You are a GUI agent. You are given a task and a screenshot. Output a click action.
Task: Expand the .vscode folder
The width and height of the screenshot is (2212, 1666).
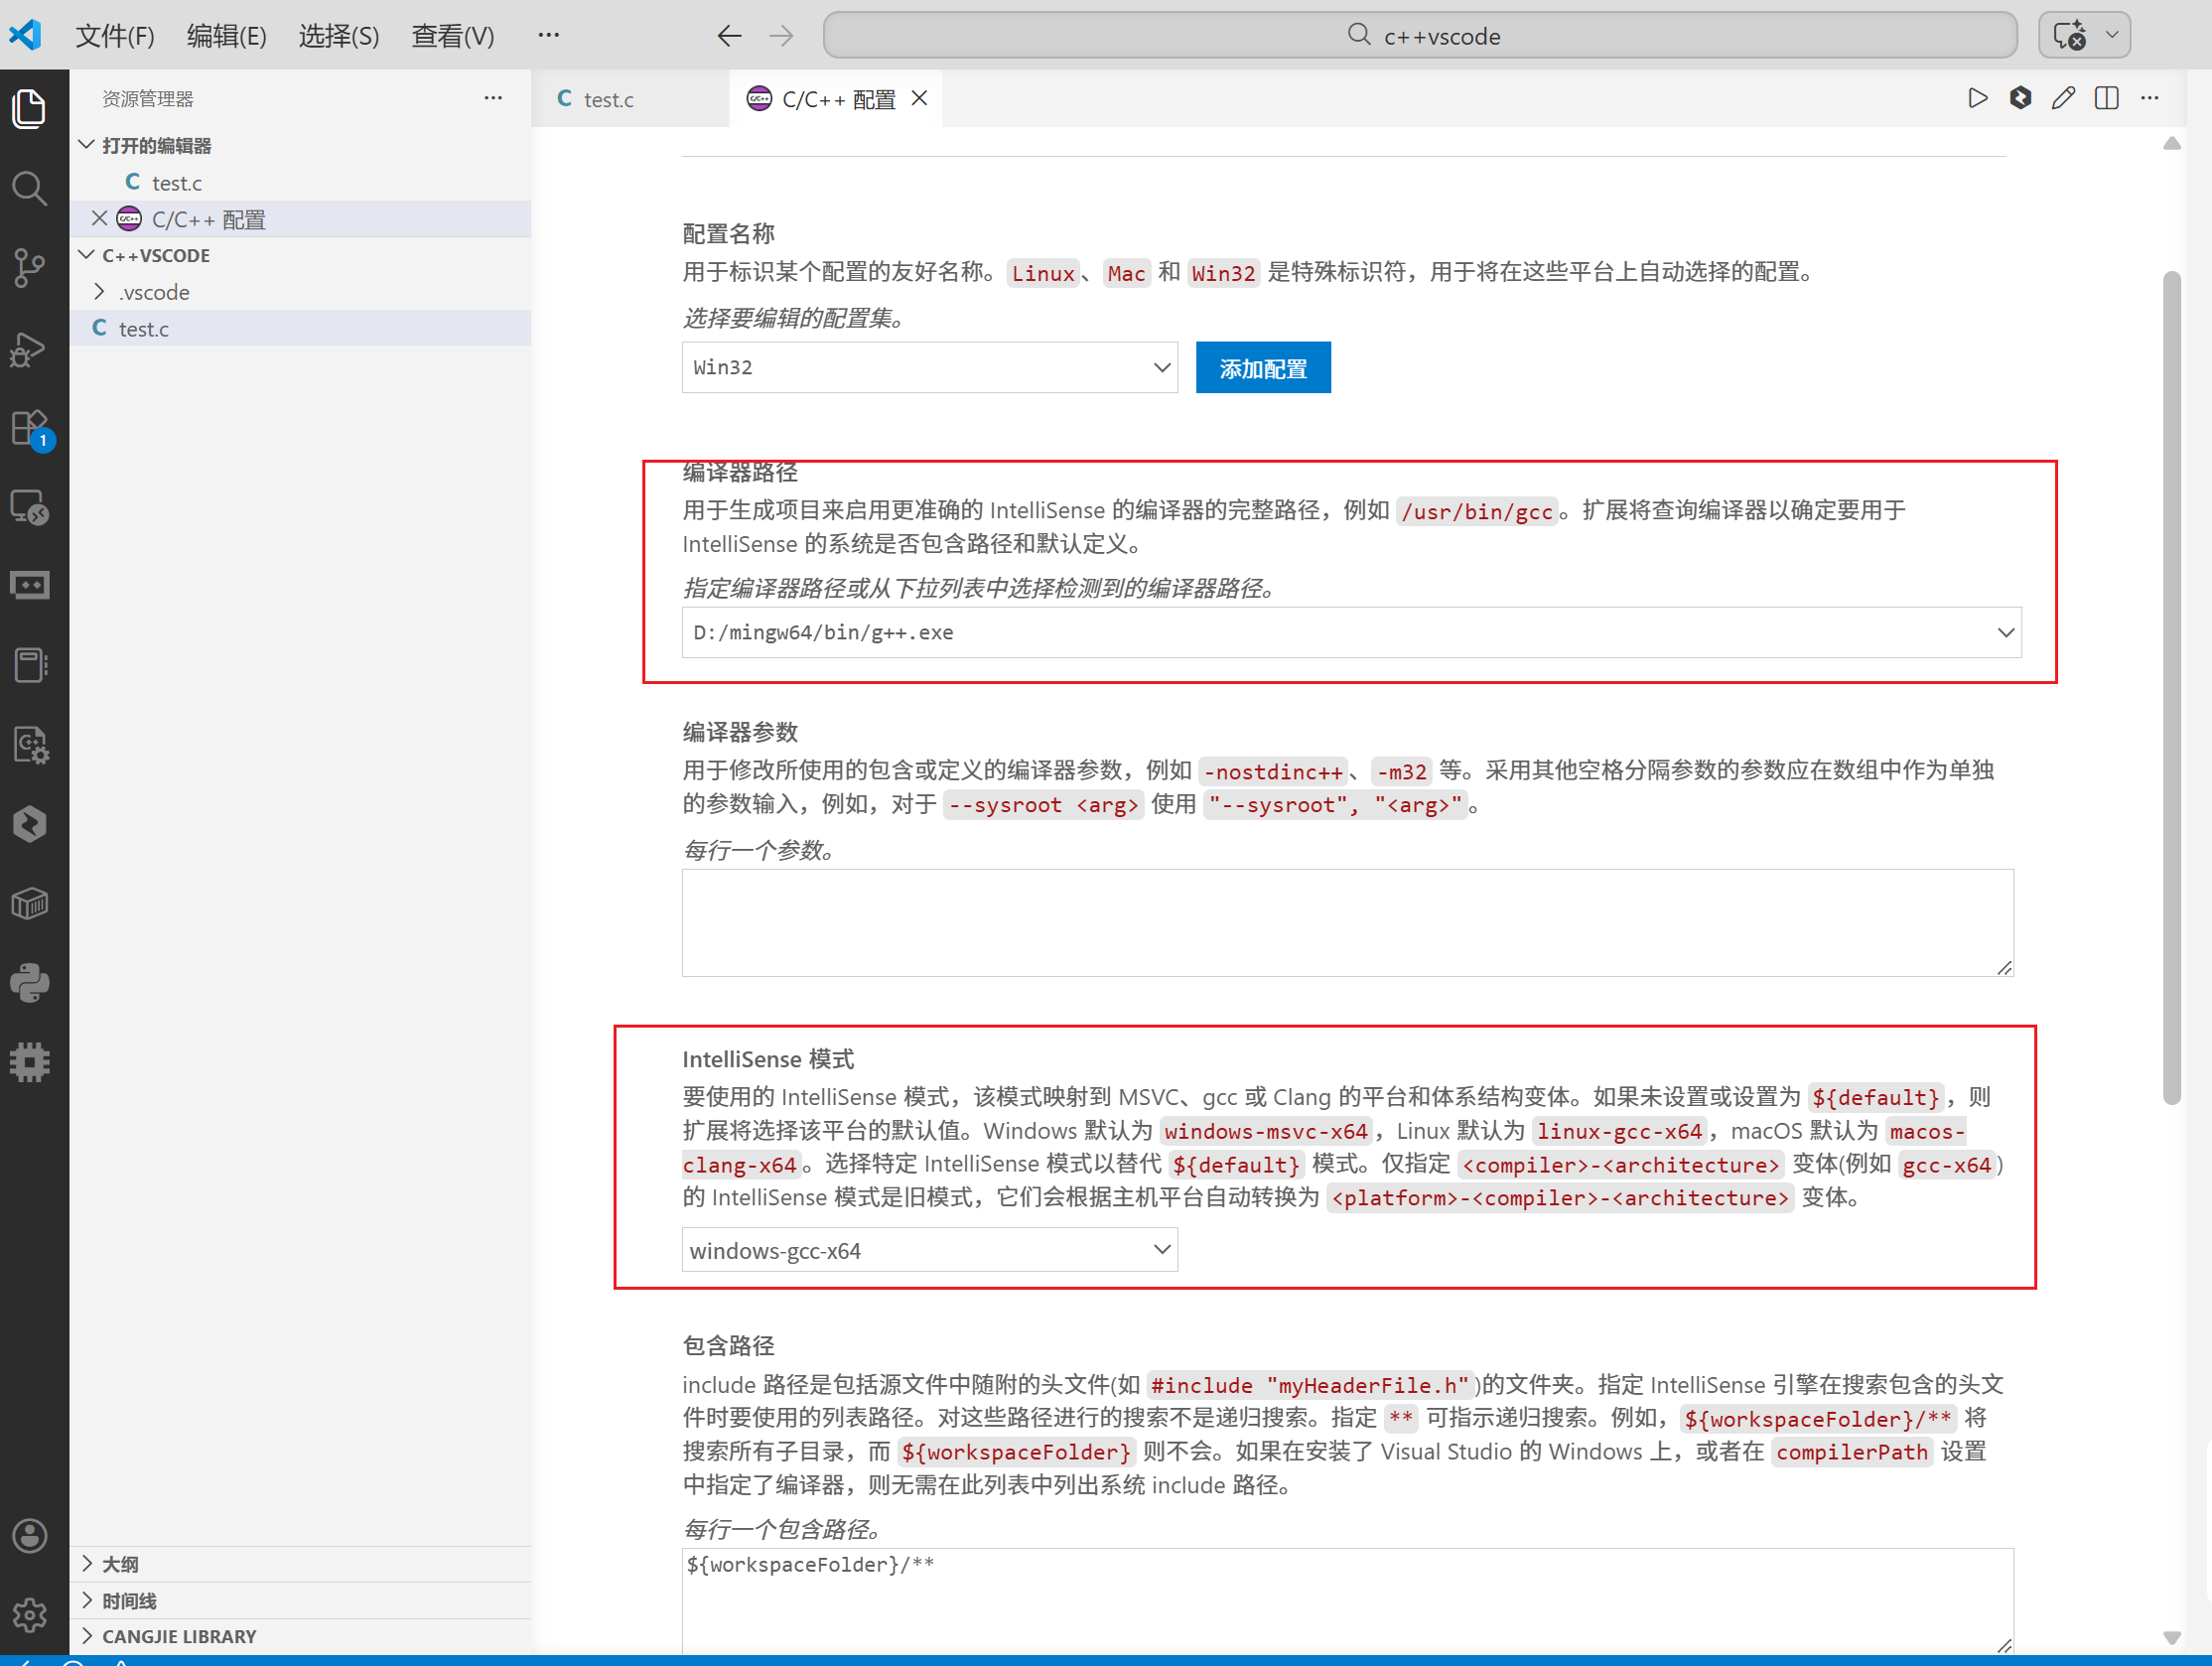(x=301, y=292)
